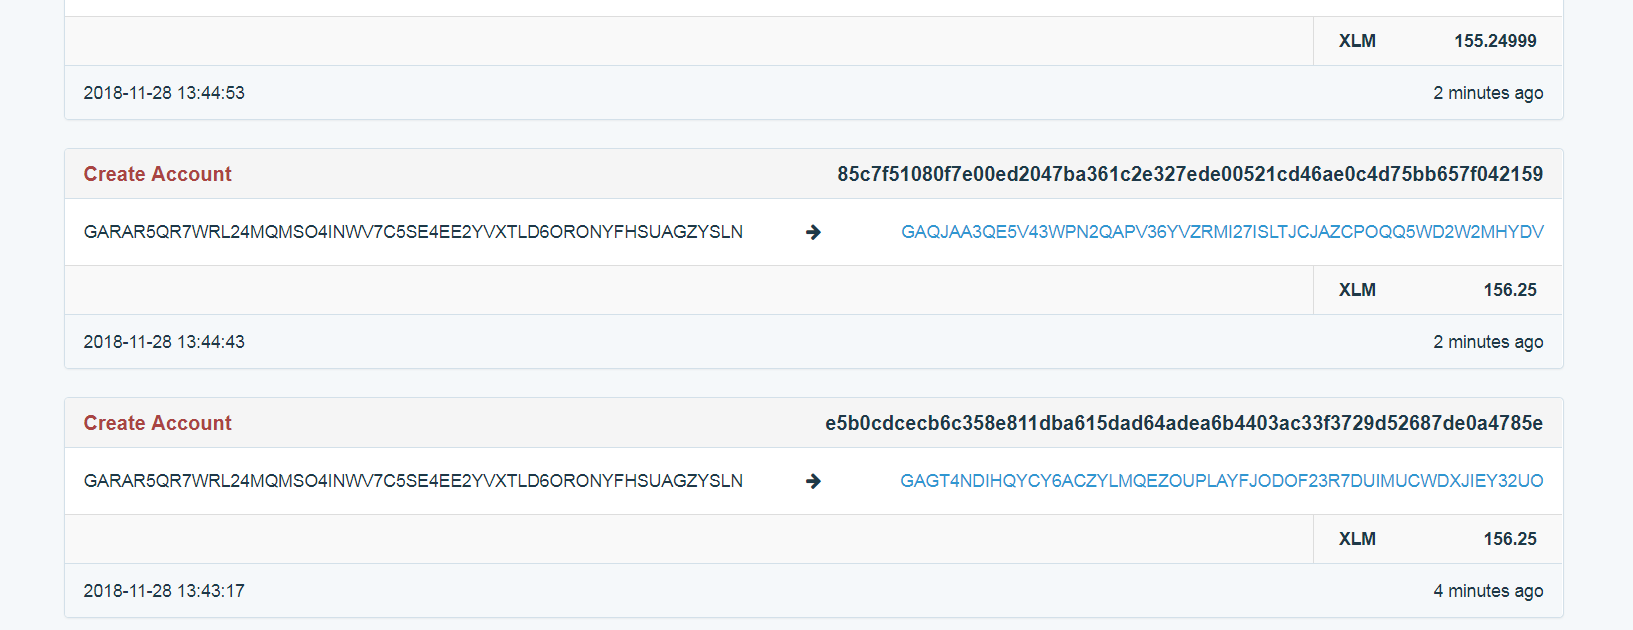This screenshot has height=630, width=1633.
Task: Click the XLM label in e5b0cdcecb transaction
Action: pyautogui.click(x=1357, y=539)
